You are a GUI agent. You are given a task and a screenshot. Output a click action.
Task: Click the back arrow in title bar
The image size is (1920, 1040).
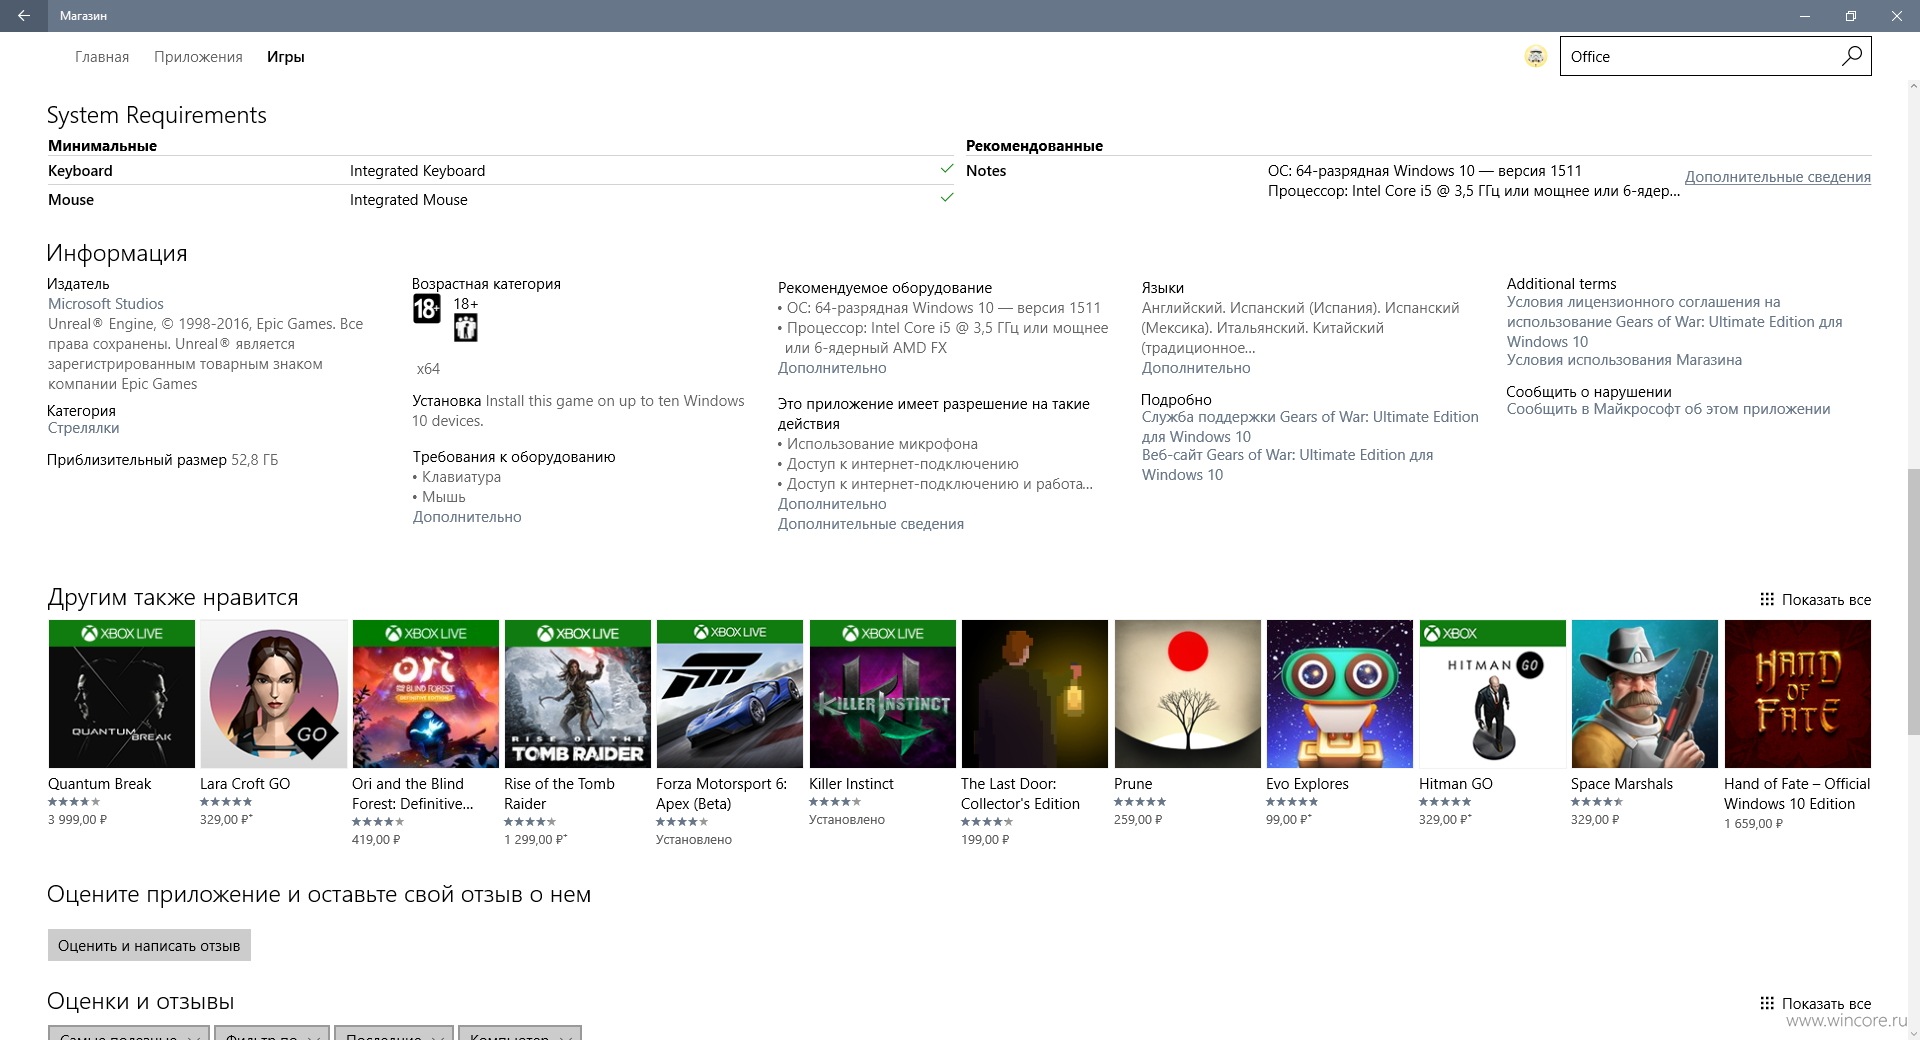[x=24, y=15]
